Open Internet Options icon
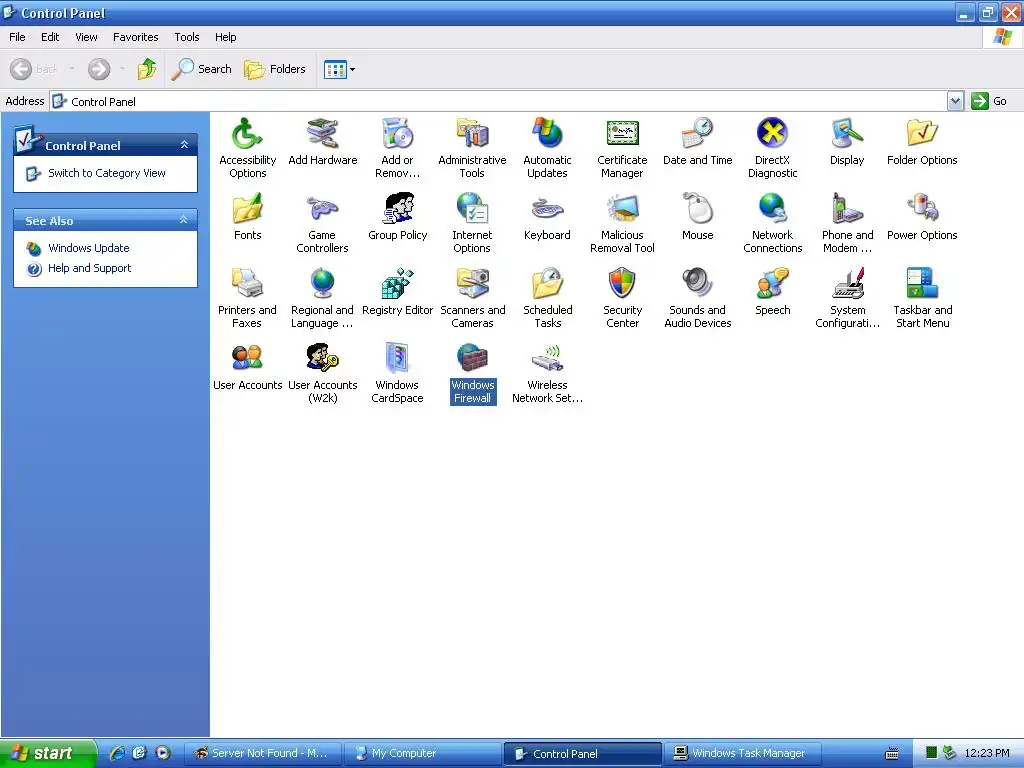1024x768 pixels. (x=472, y=209)
